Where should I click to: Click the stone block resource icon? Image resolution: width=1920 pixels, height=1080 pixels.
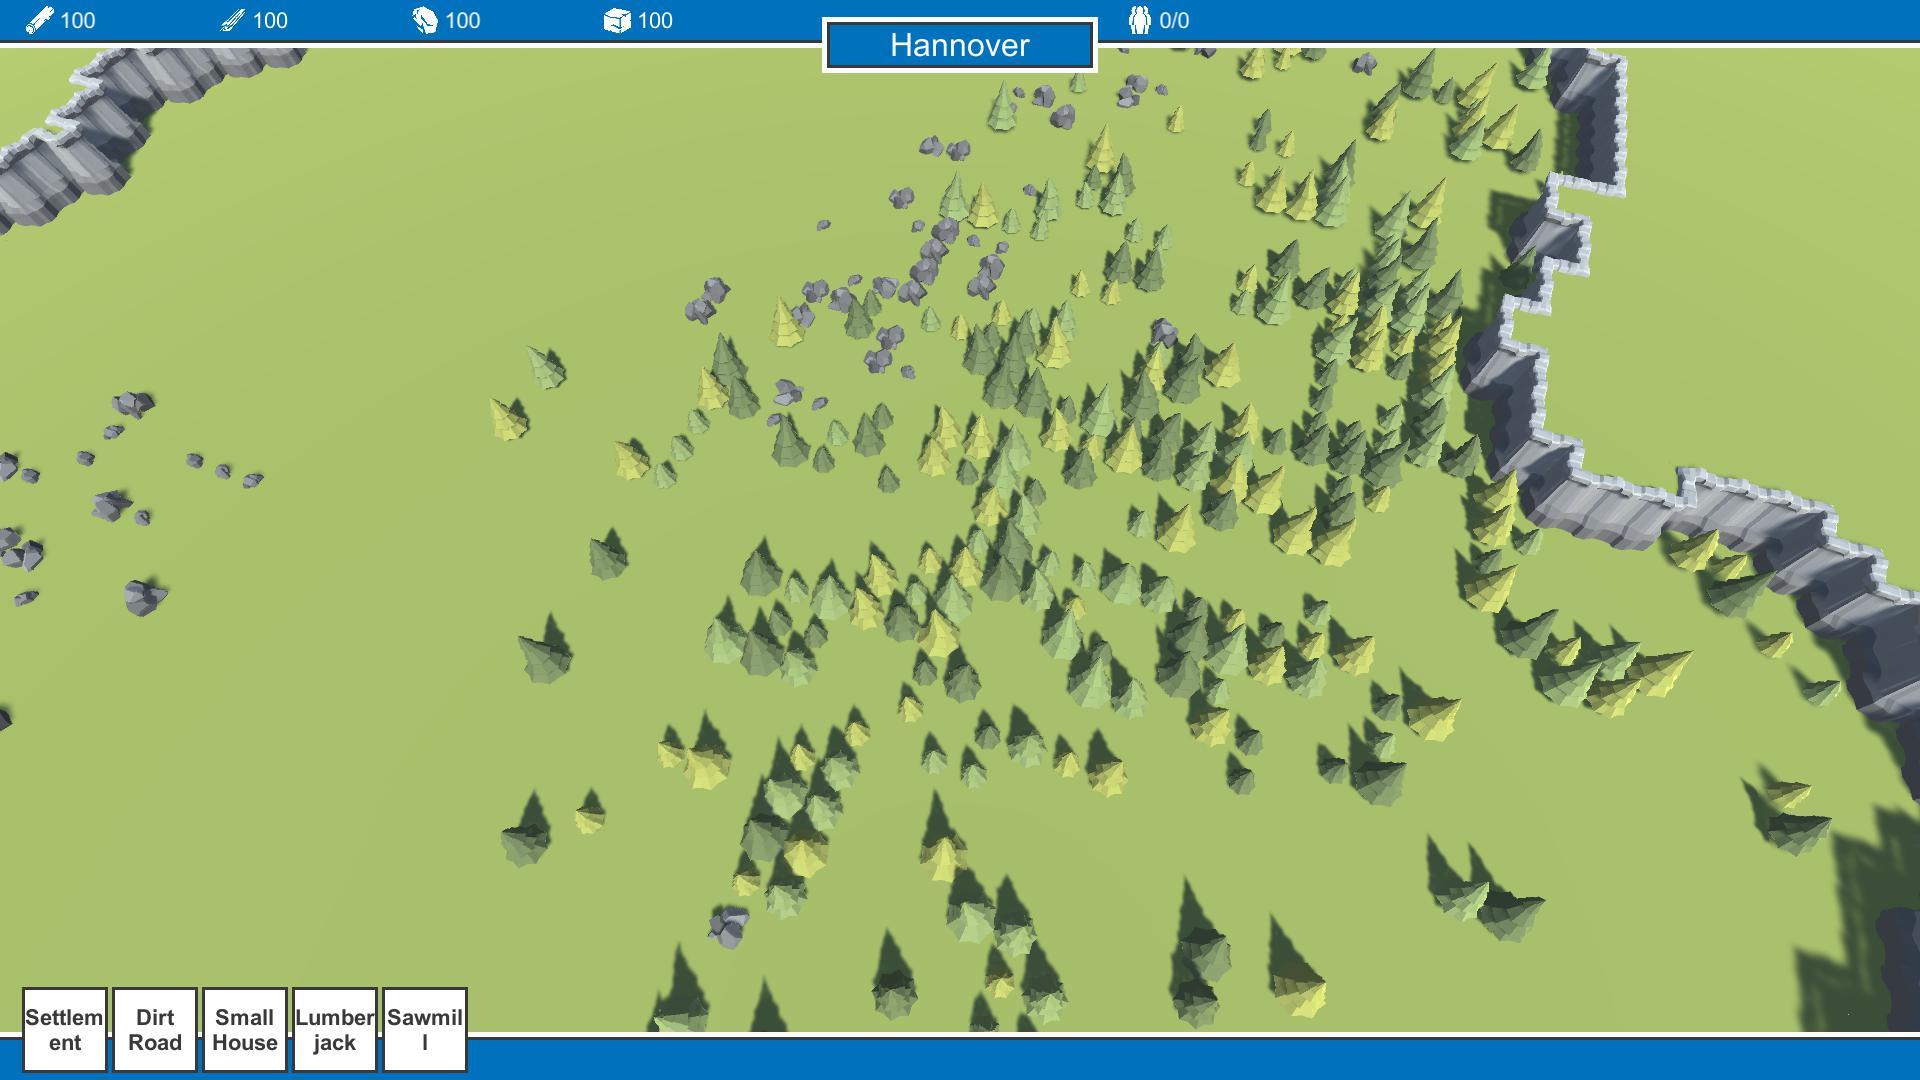[x=616, y=20]
